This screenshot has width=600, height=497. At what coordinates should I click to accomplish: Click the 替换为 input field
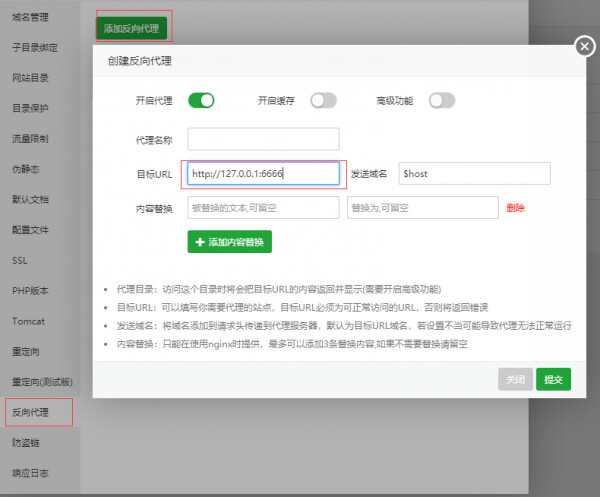[422, 207]
